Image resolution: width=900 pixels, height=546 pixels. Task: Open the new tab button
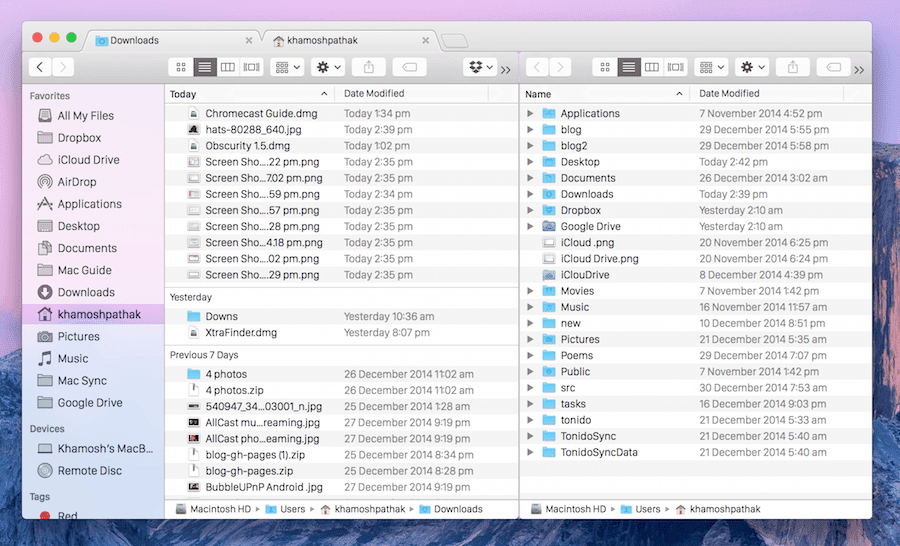pos(455,41)
